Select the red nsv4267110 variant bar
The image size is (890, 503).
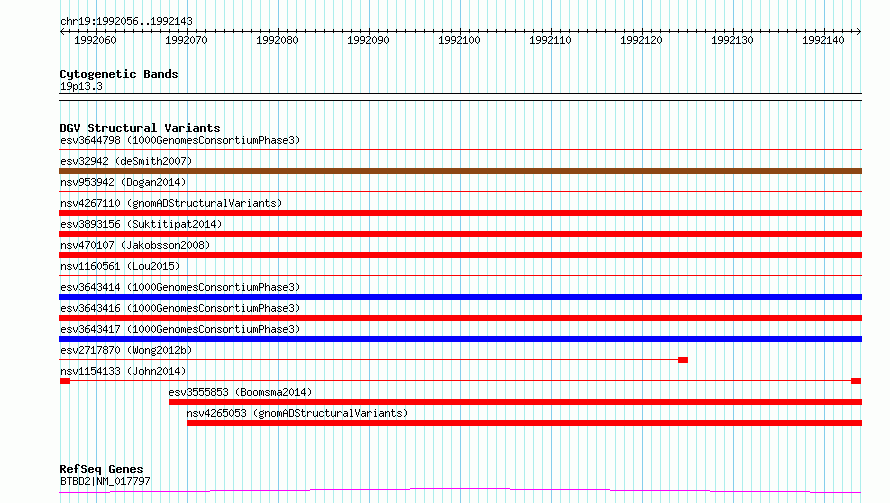pyautogui.click(x=460, y=213)
